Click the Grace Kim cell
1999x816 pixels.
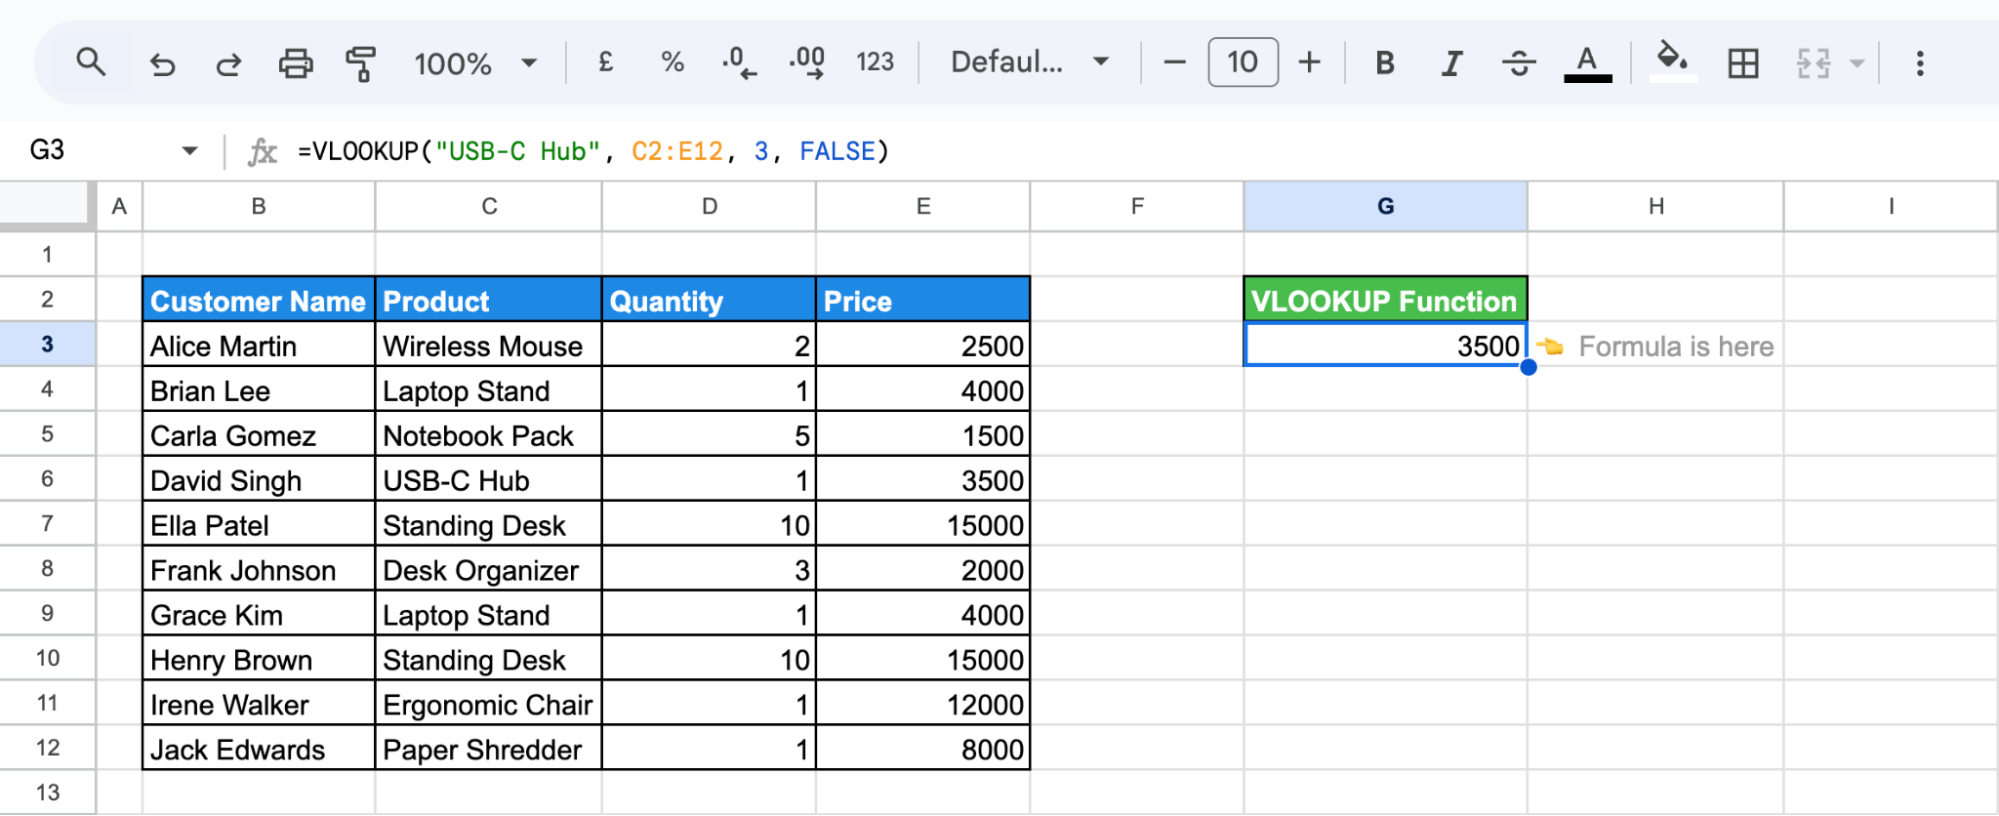(x=259, y=614)
